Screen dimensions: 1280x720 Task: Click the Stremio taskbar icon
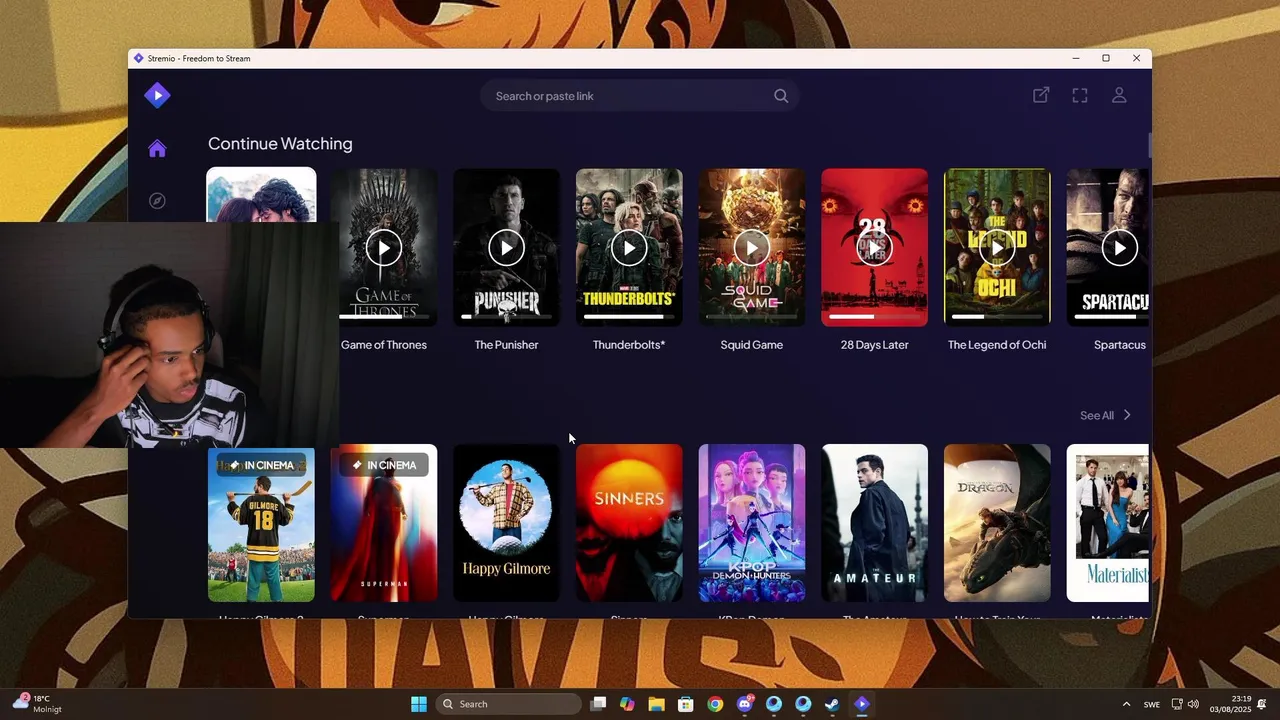tap(862, 704)
